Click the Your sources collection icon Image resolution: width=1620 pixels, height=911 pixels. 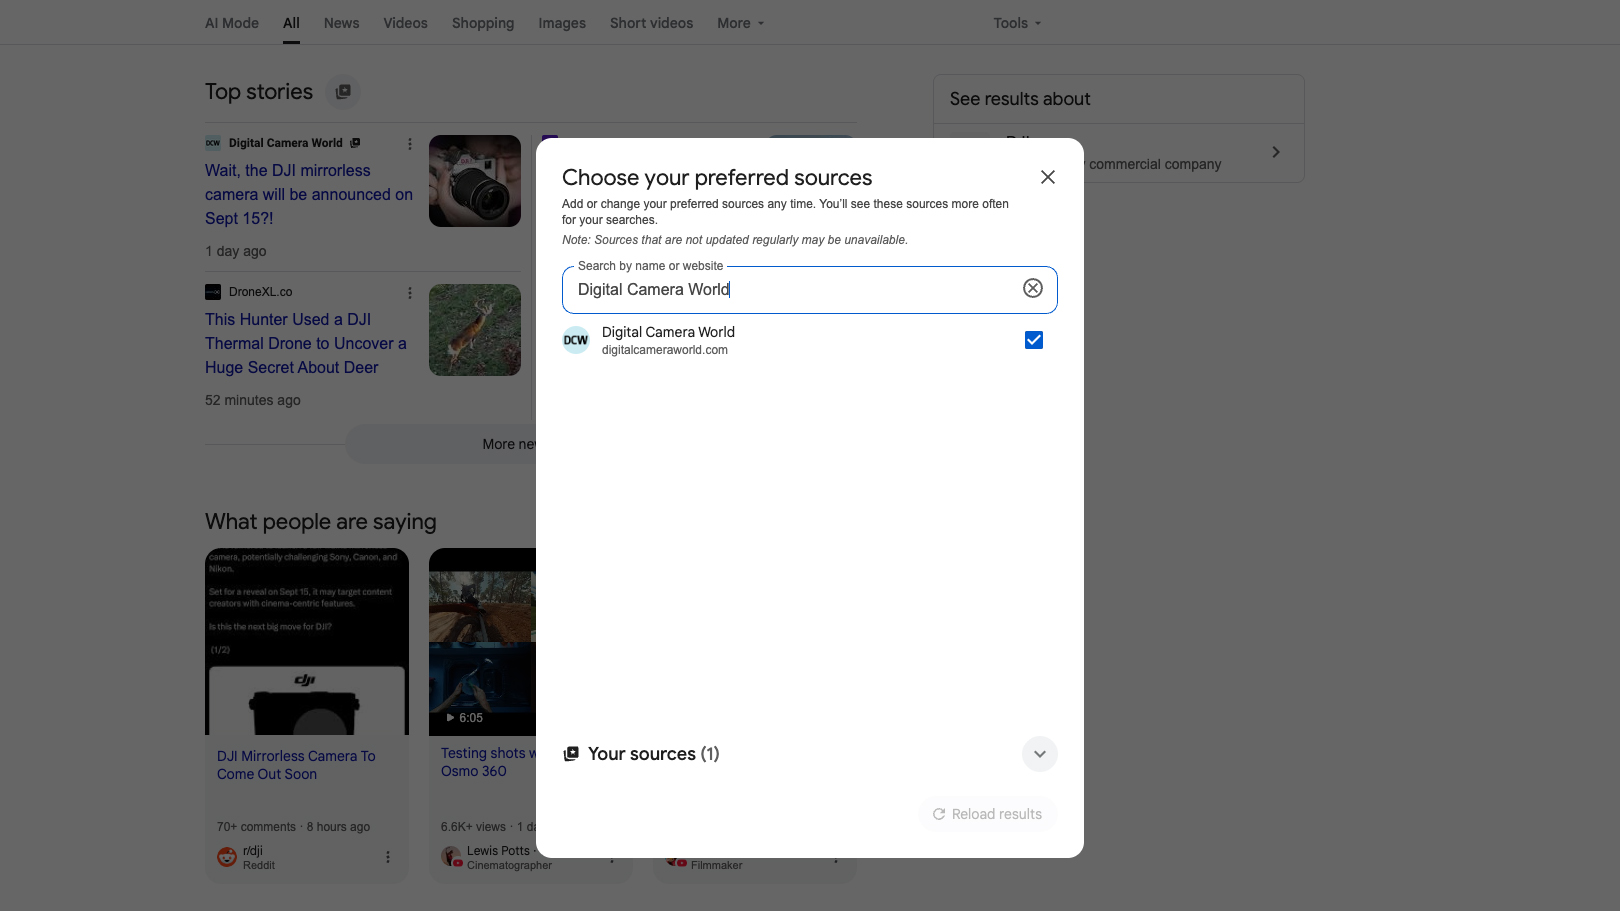click(571, 754)
